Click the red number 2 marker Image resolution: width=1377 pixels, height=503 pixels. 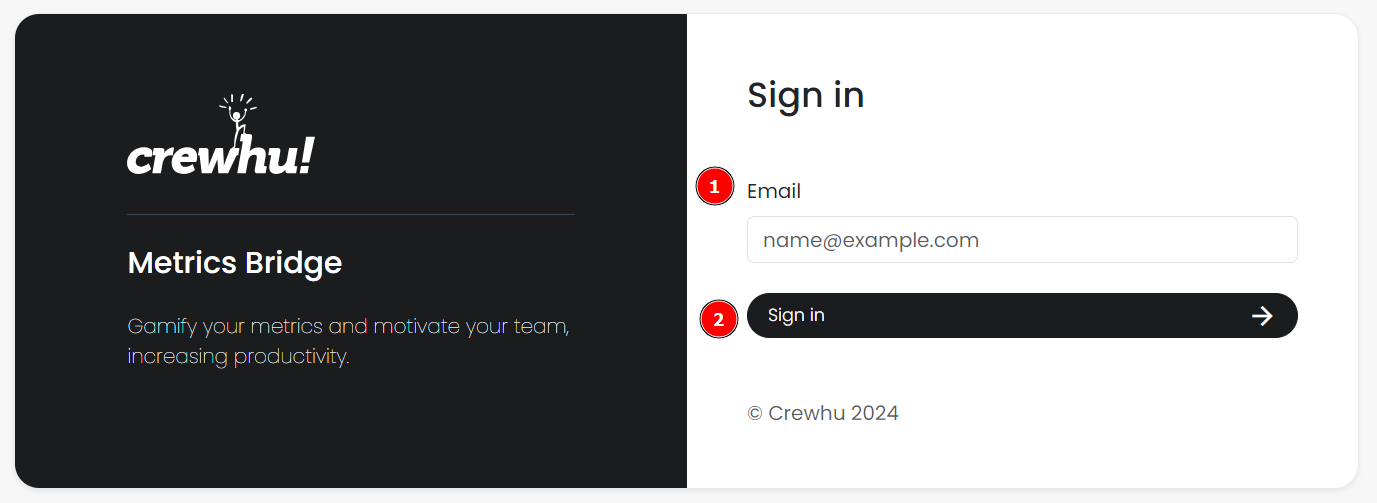click(718, 319)
